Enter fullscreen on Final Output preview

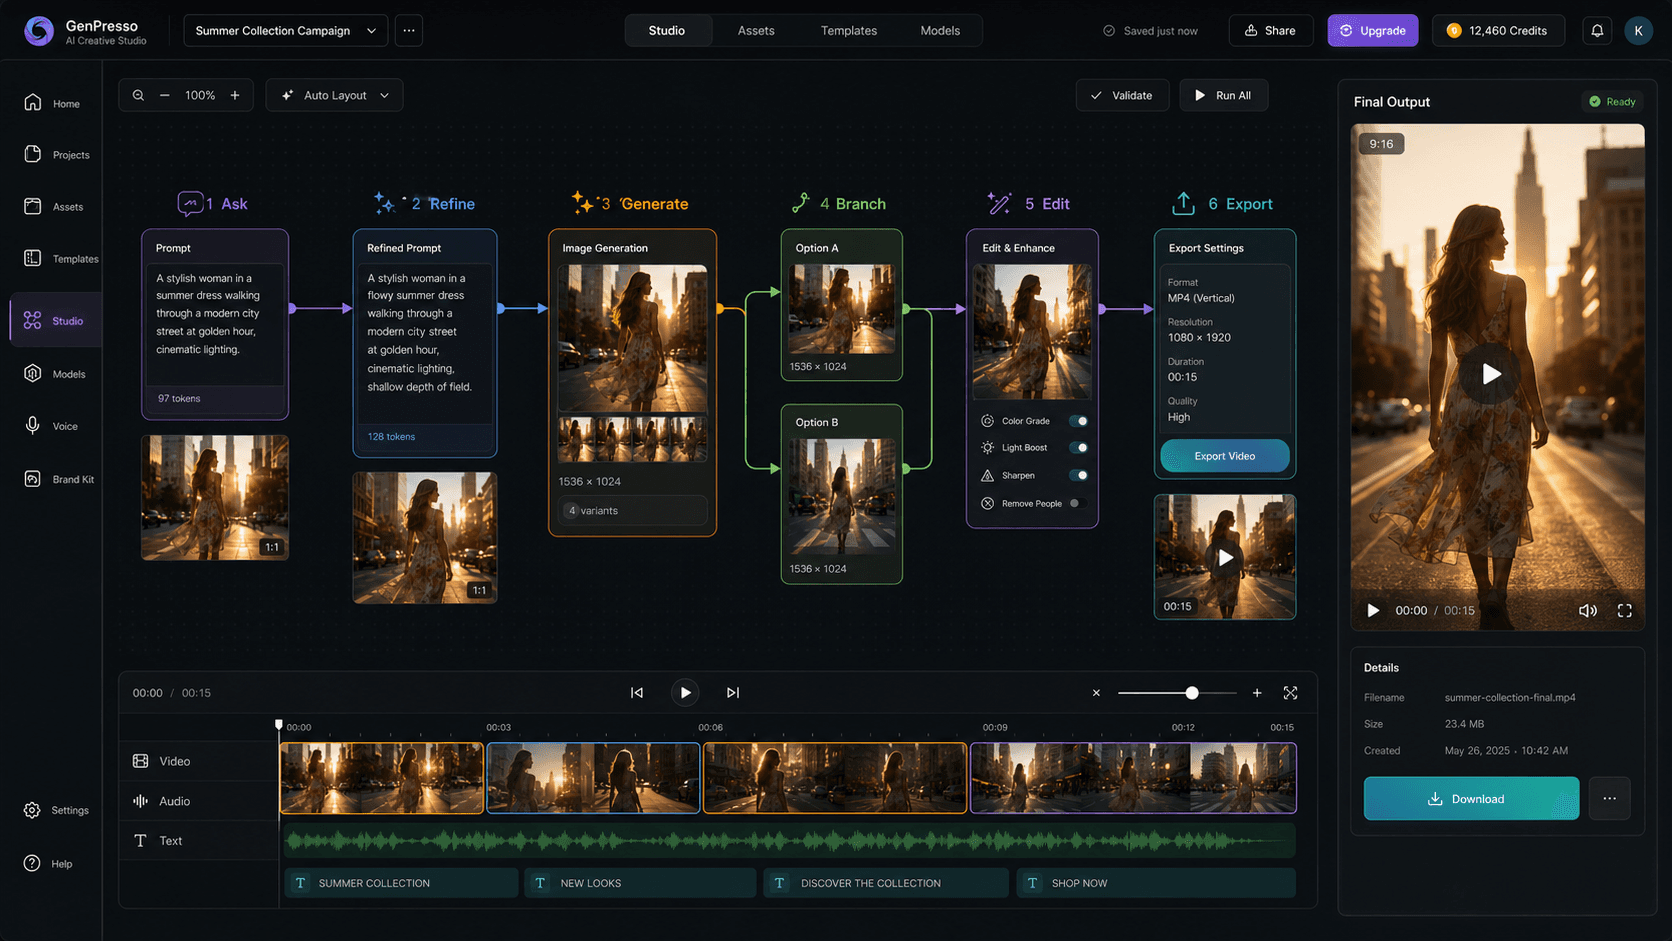pos(1625,610)
